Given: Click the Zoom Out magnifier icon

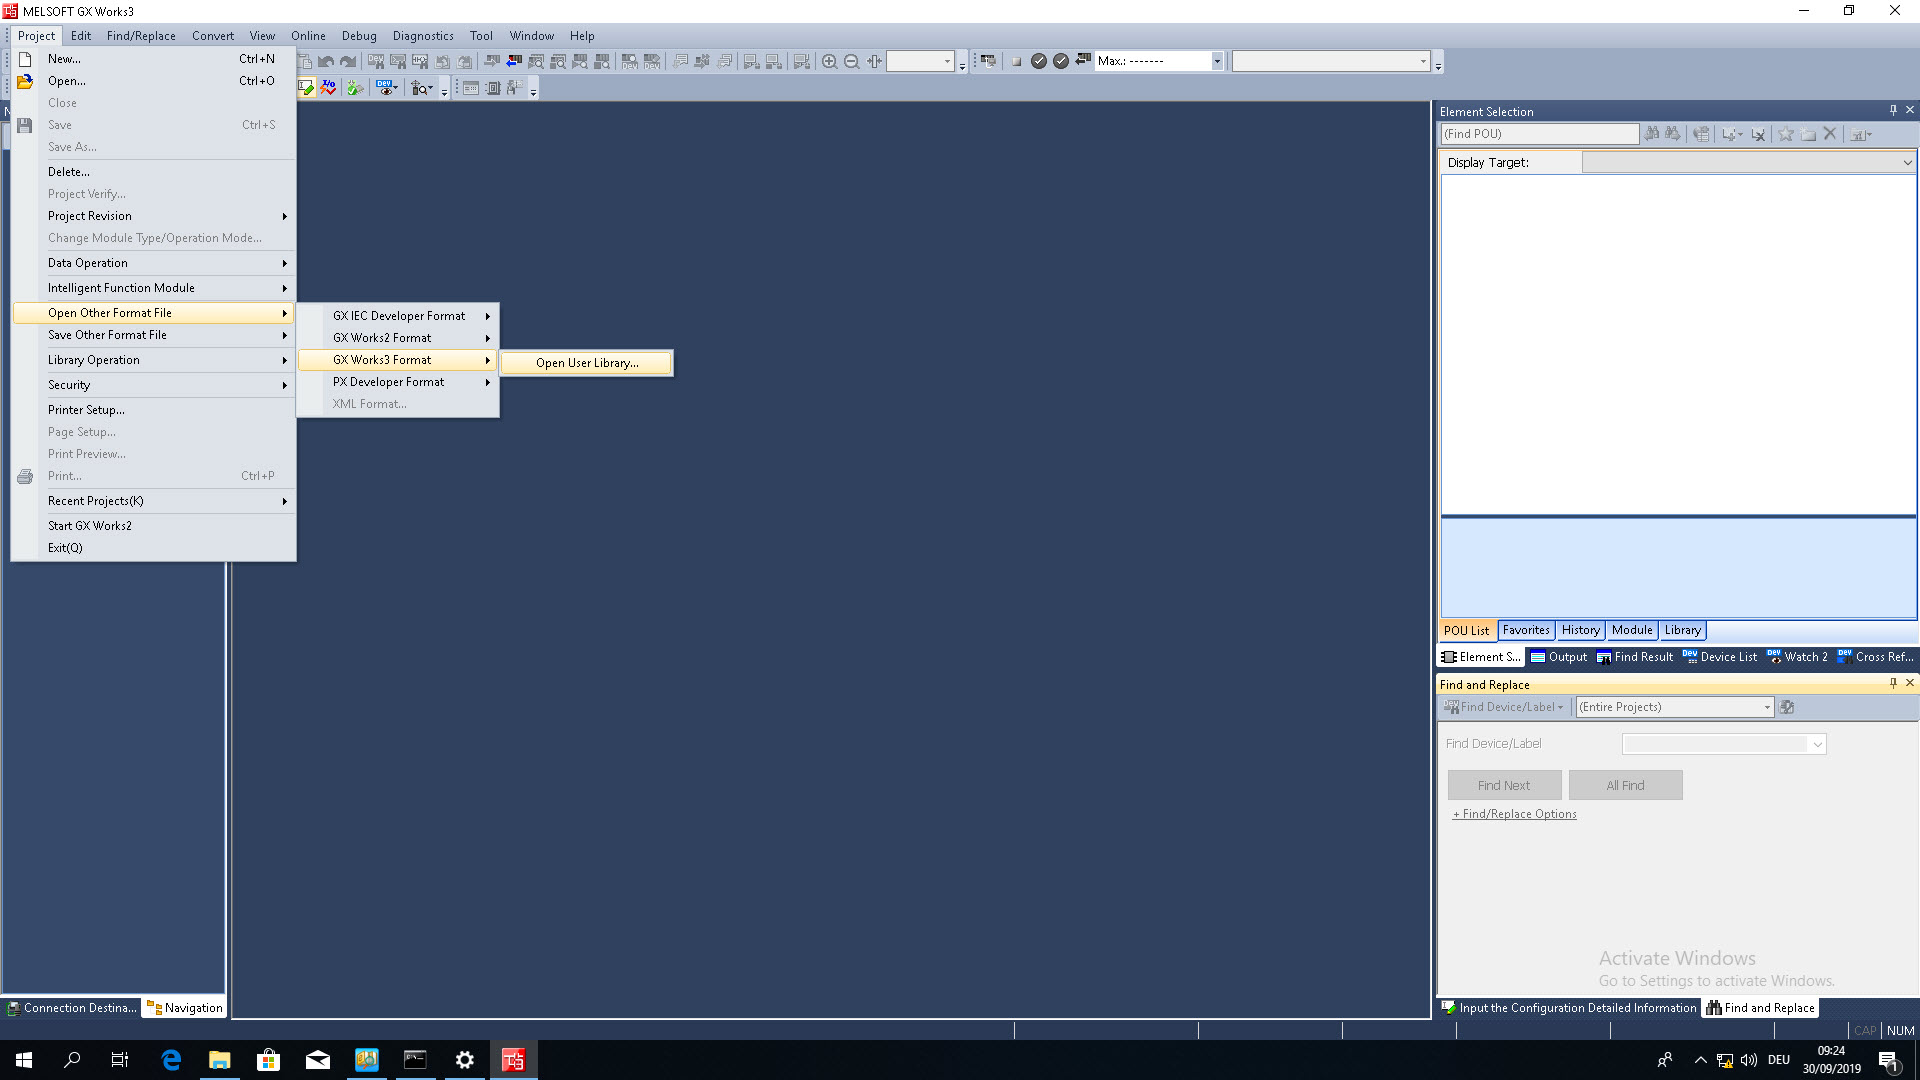Looking at the screenshot, I should (x=851, y=61).
